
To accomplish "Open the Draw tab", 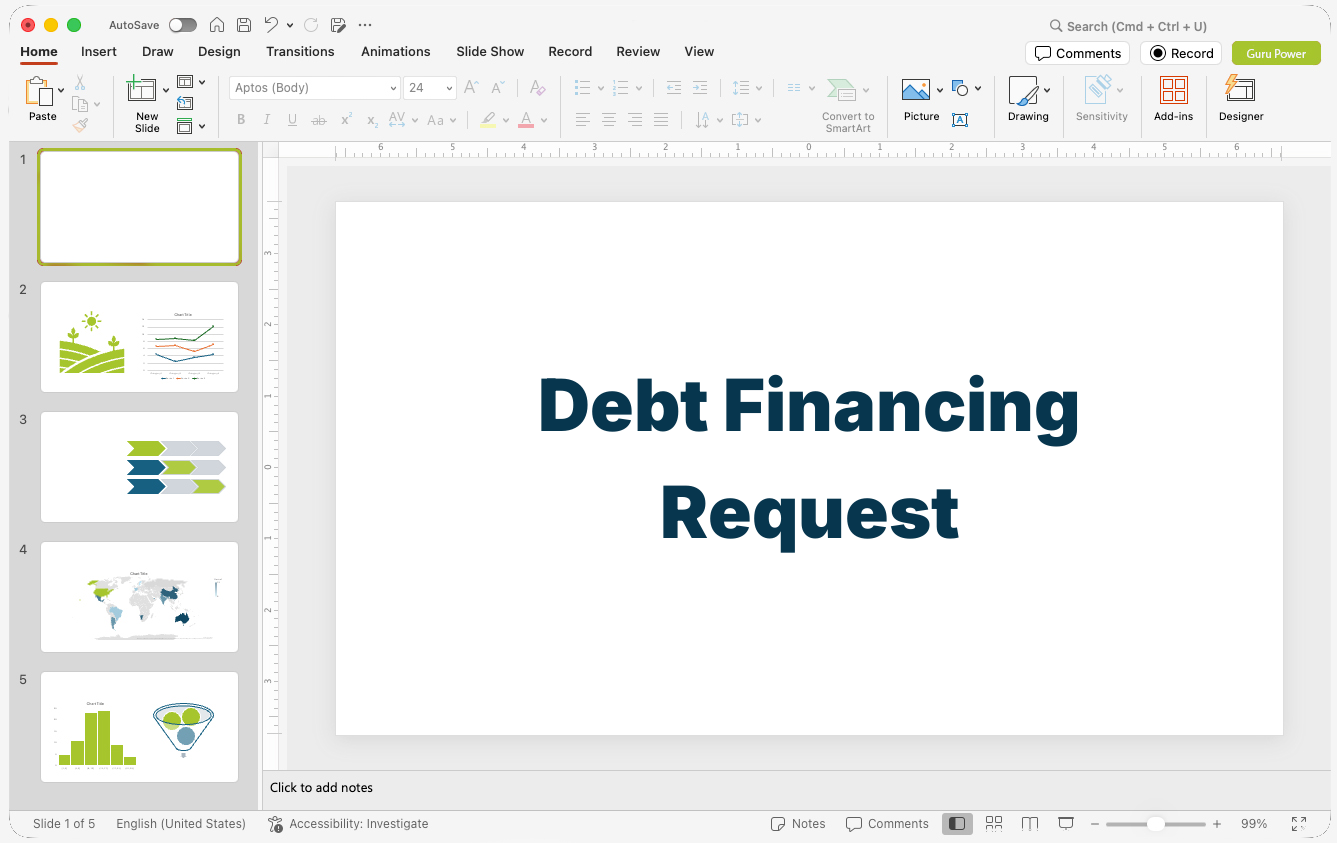I will point(158,52).
